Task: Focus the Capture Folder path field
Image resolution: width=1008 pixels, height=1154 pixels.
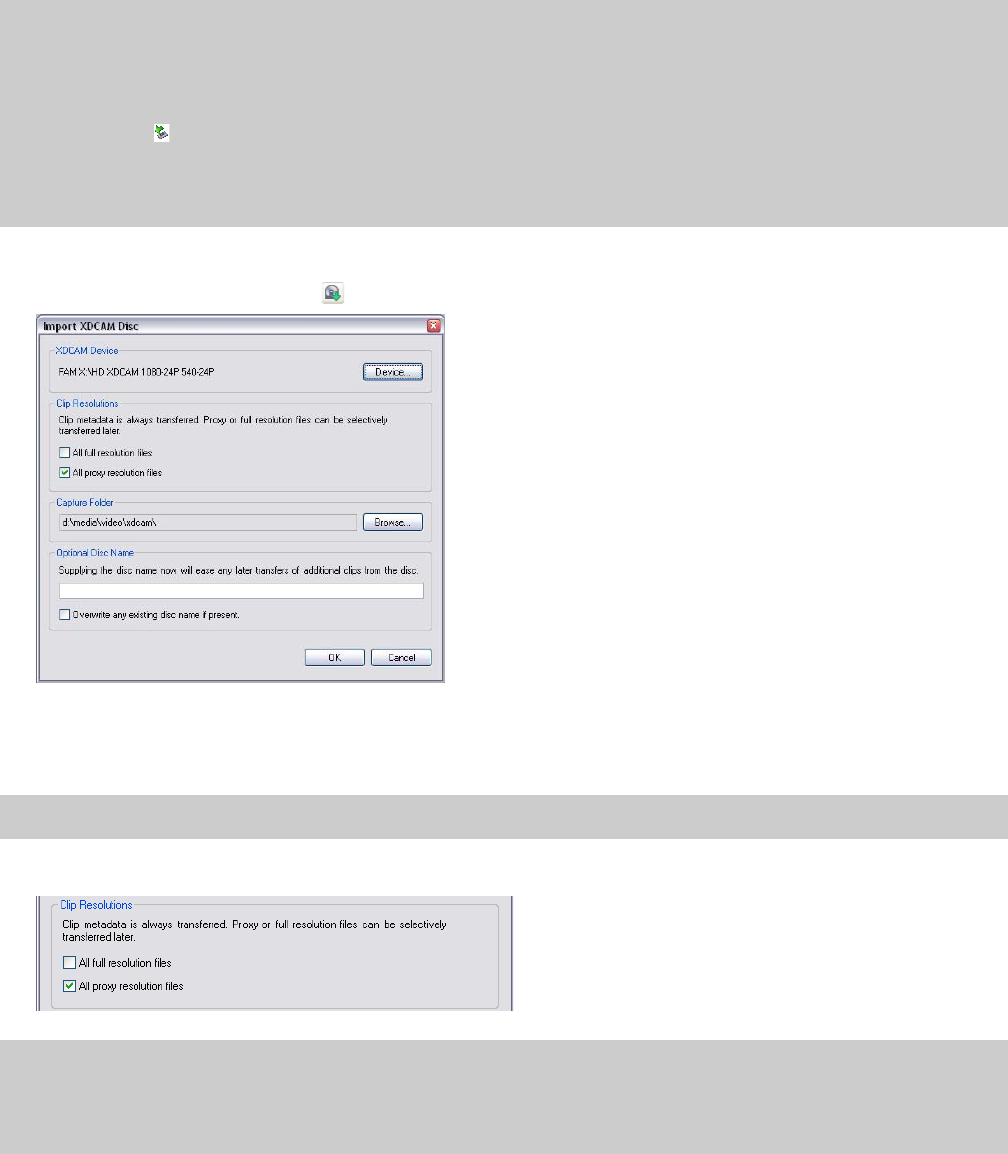Action: [207, 522]
